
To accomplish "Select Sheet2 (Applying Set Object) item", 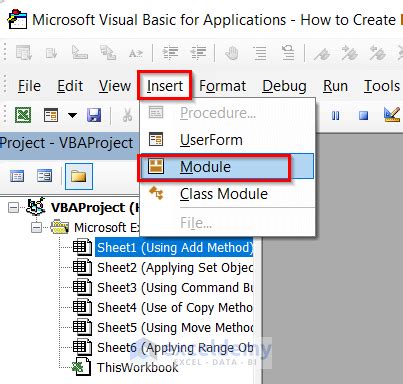I will [175, 267].
